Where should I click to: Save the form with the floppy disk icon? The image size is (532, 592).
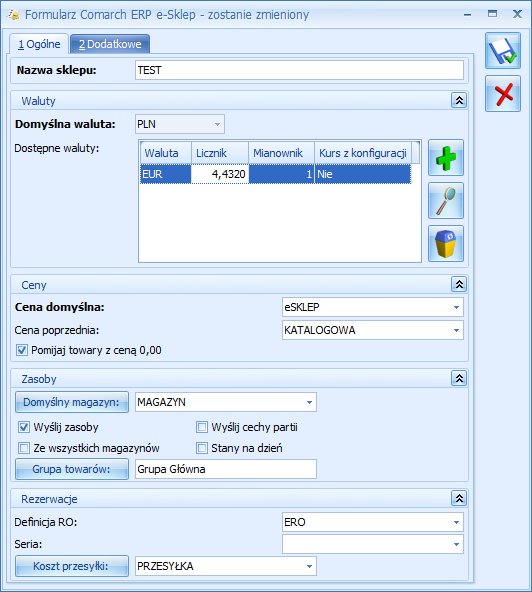click(503, 51)
